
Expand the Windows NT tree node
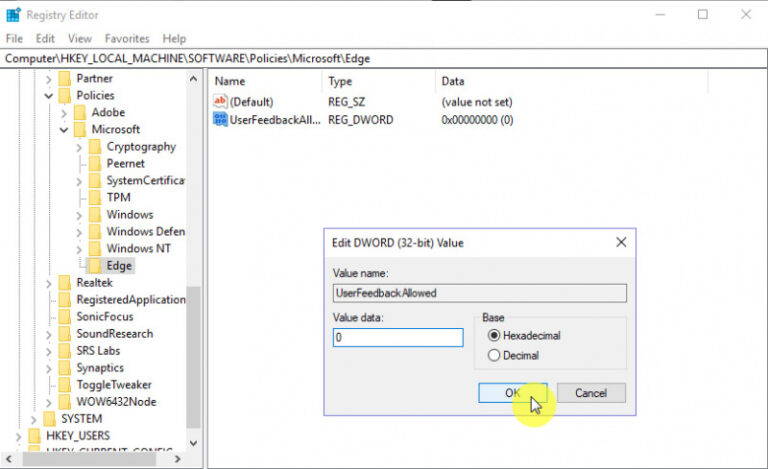(79, 249)
